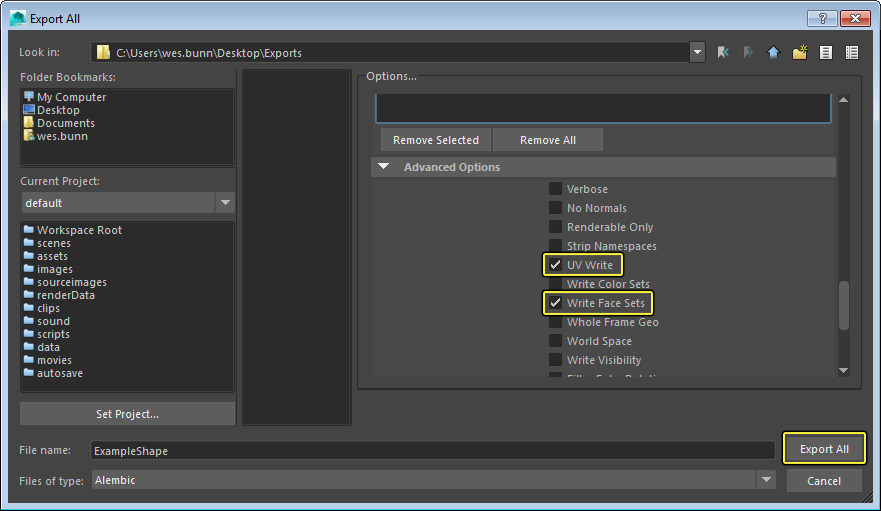Click the back navigation arrow icon

[722, 52]
